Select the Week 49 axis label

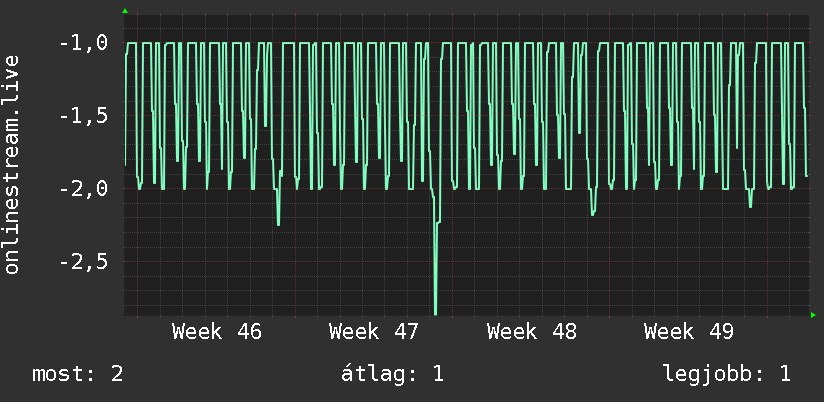point(689,333)
